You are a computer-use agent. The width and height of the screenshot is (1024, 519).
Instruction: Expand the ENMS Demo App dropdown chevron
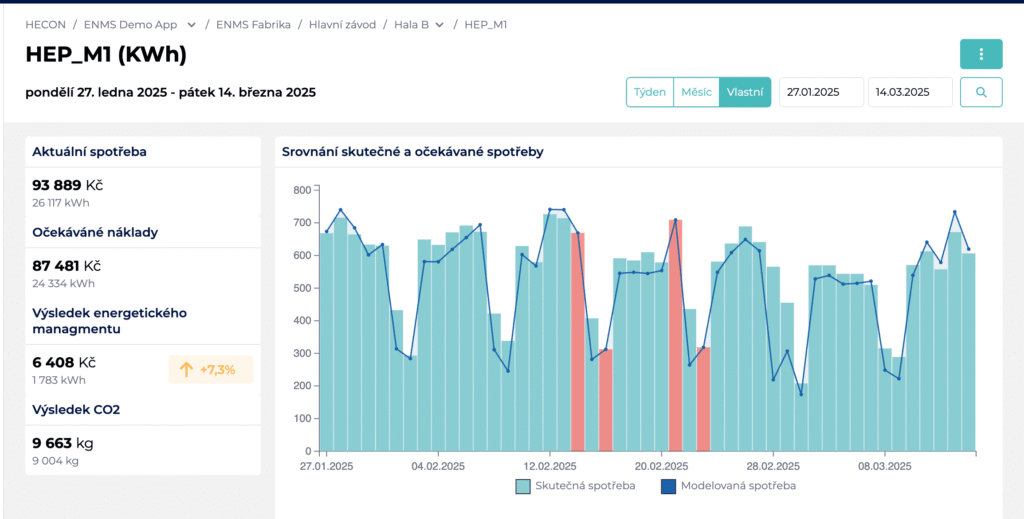191,25
